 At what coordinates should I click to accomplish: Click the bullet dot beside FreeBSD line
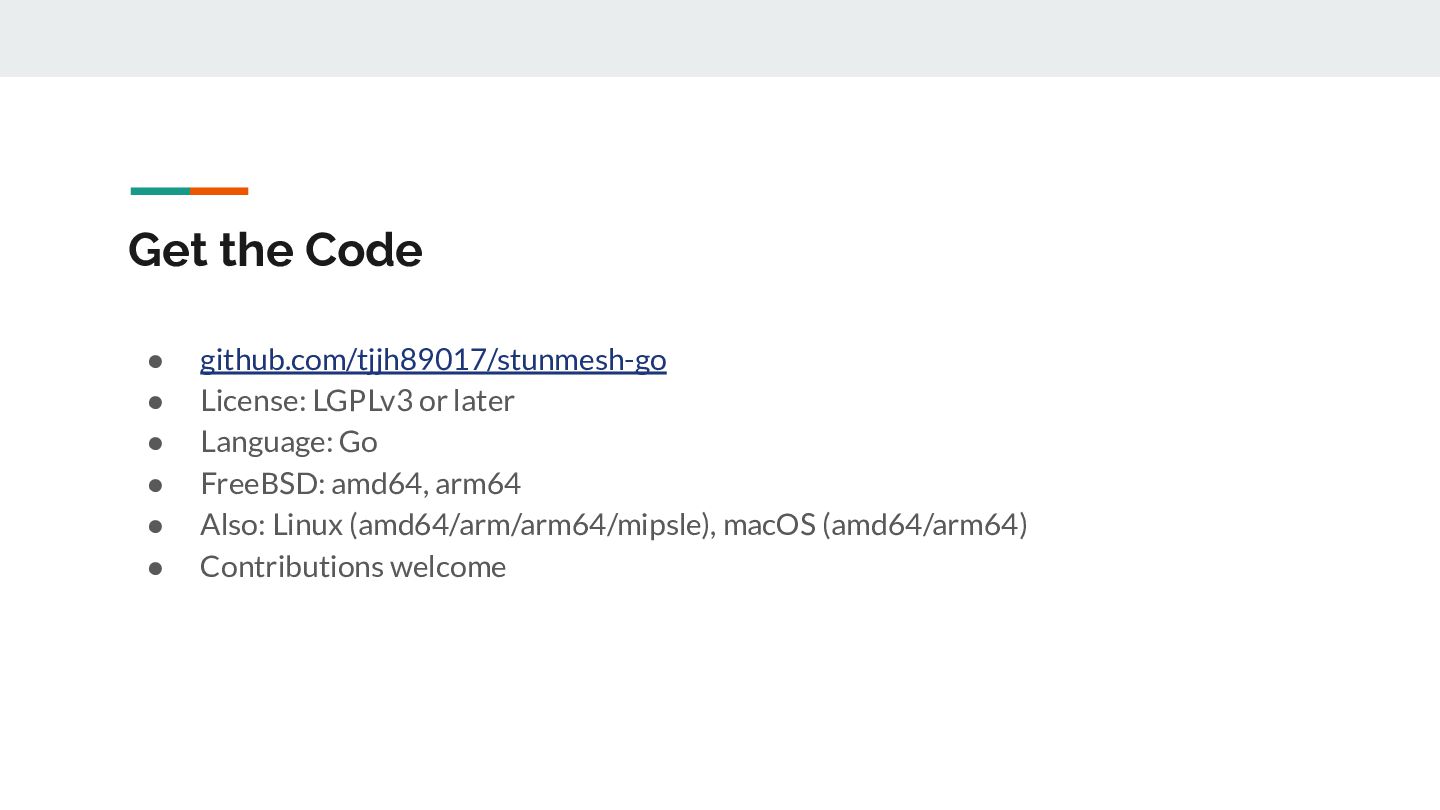[156, 484]
